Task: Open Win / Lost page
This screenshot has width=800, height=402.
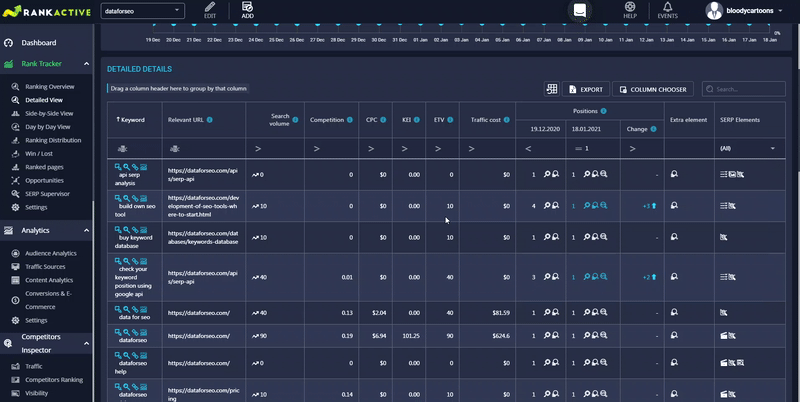Action: [39, 154]
